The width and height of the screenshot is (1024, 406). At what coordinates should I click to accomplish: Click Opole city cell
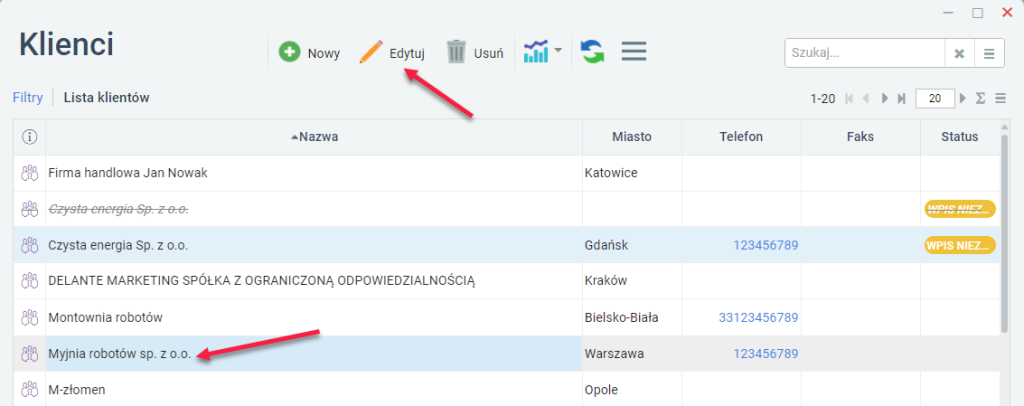[x=632, y=390]
